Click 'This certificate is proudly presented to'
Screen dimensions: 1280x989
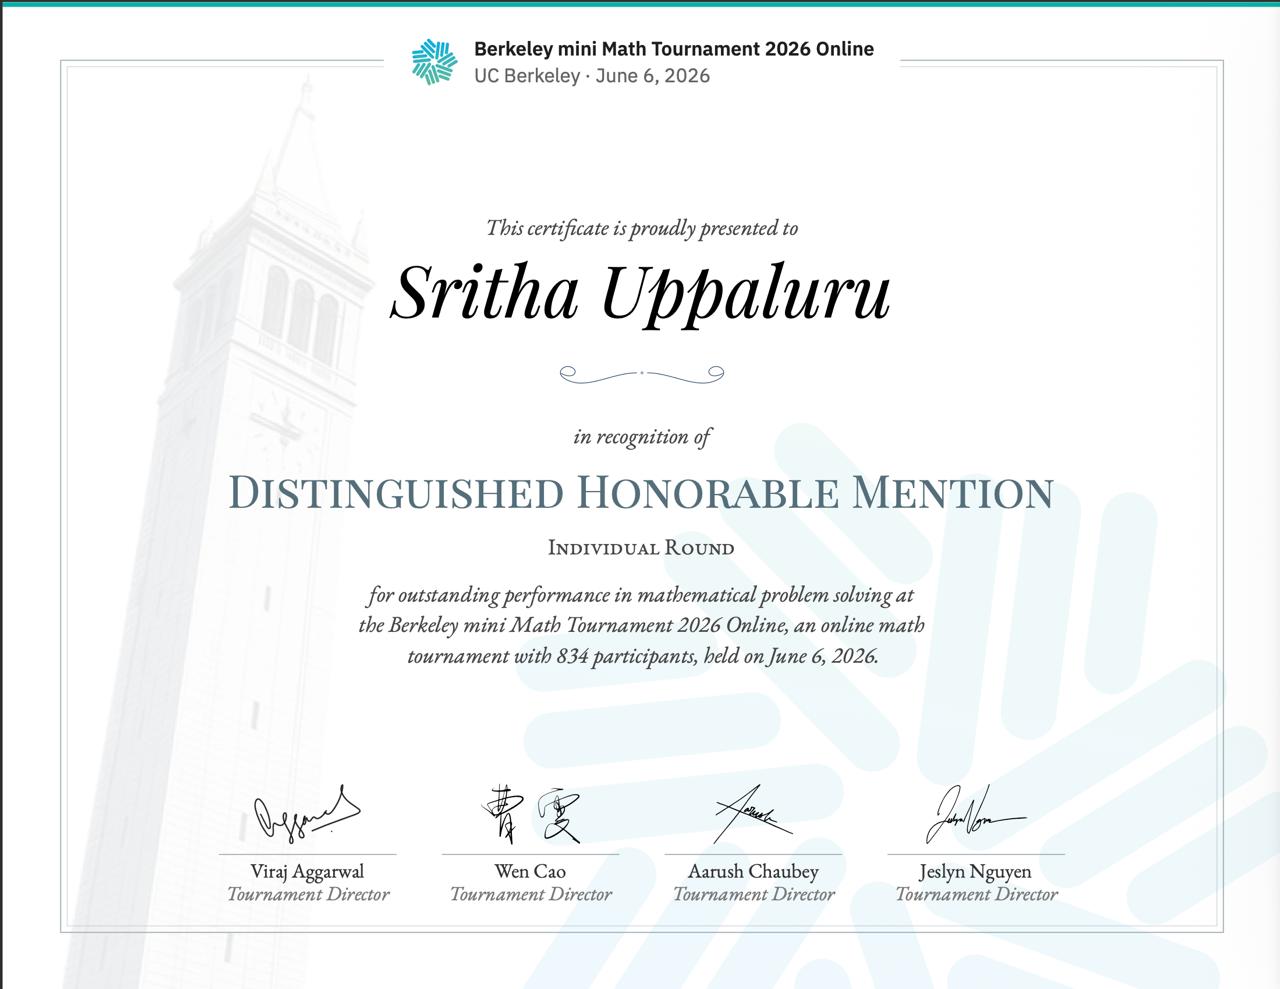point(642,229)
